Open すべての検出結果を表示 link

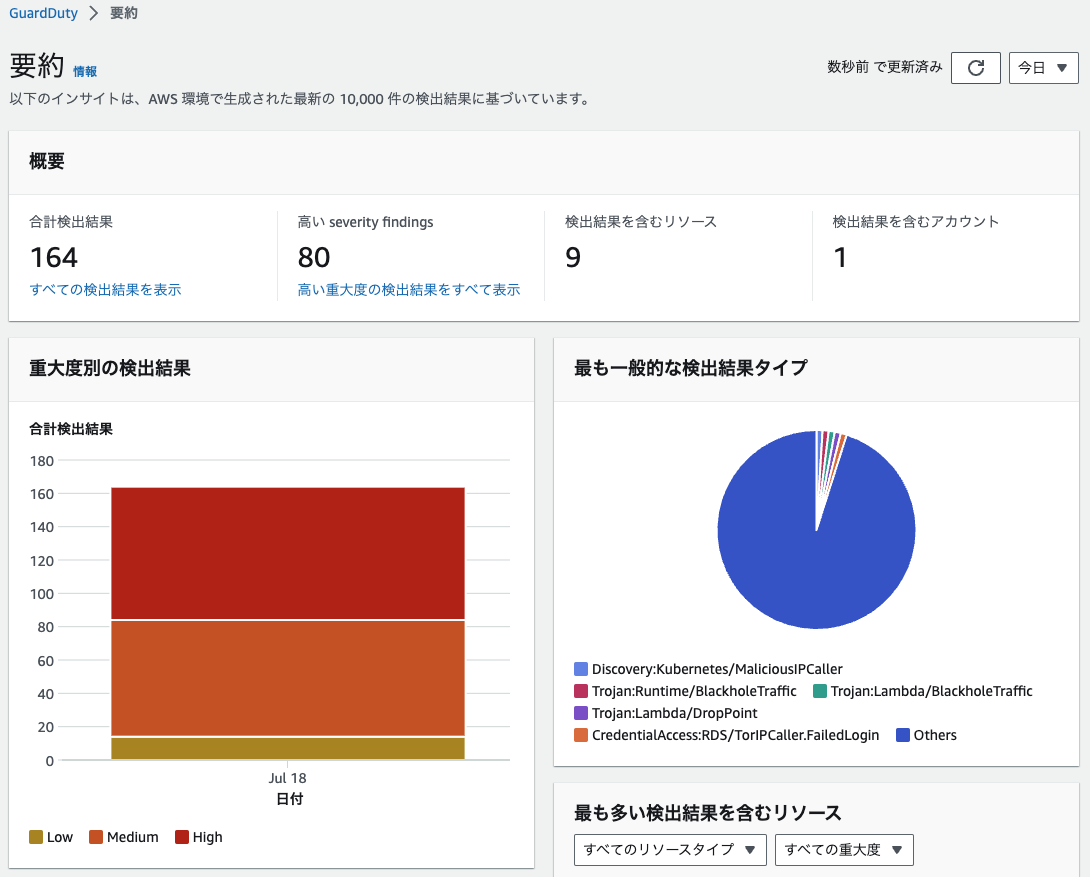click(x=105, y=290)
